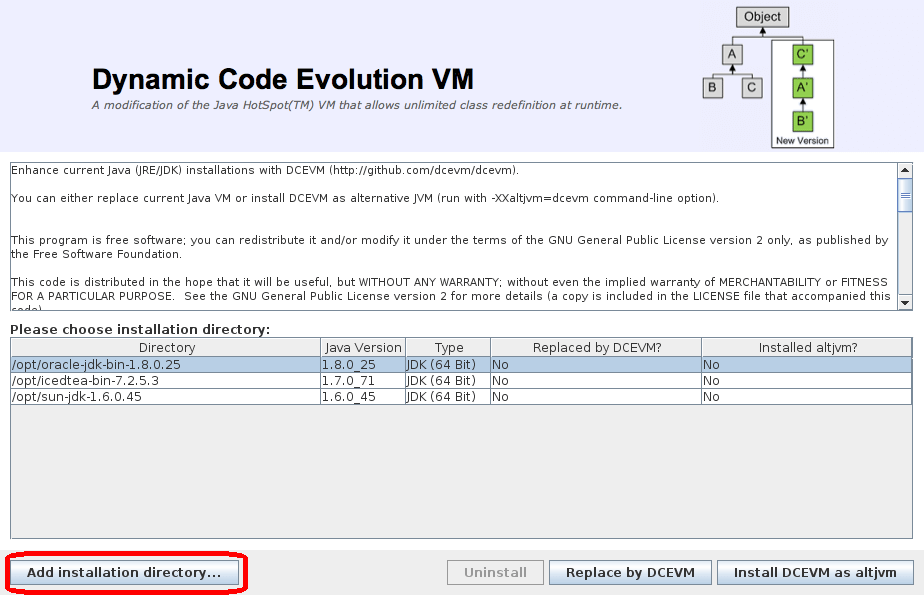Click Installed altjvm cell for oracle-jdk row
Image resolution: width=924 pixels, height=595 pixels.
point(807,365)
